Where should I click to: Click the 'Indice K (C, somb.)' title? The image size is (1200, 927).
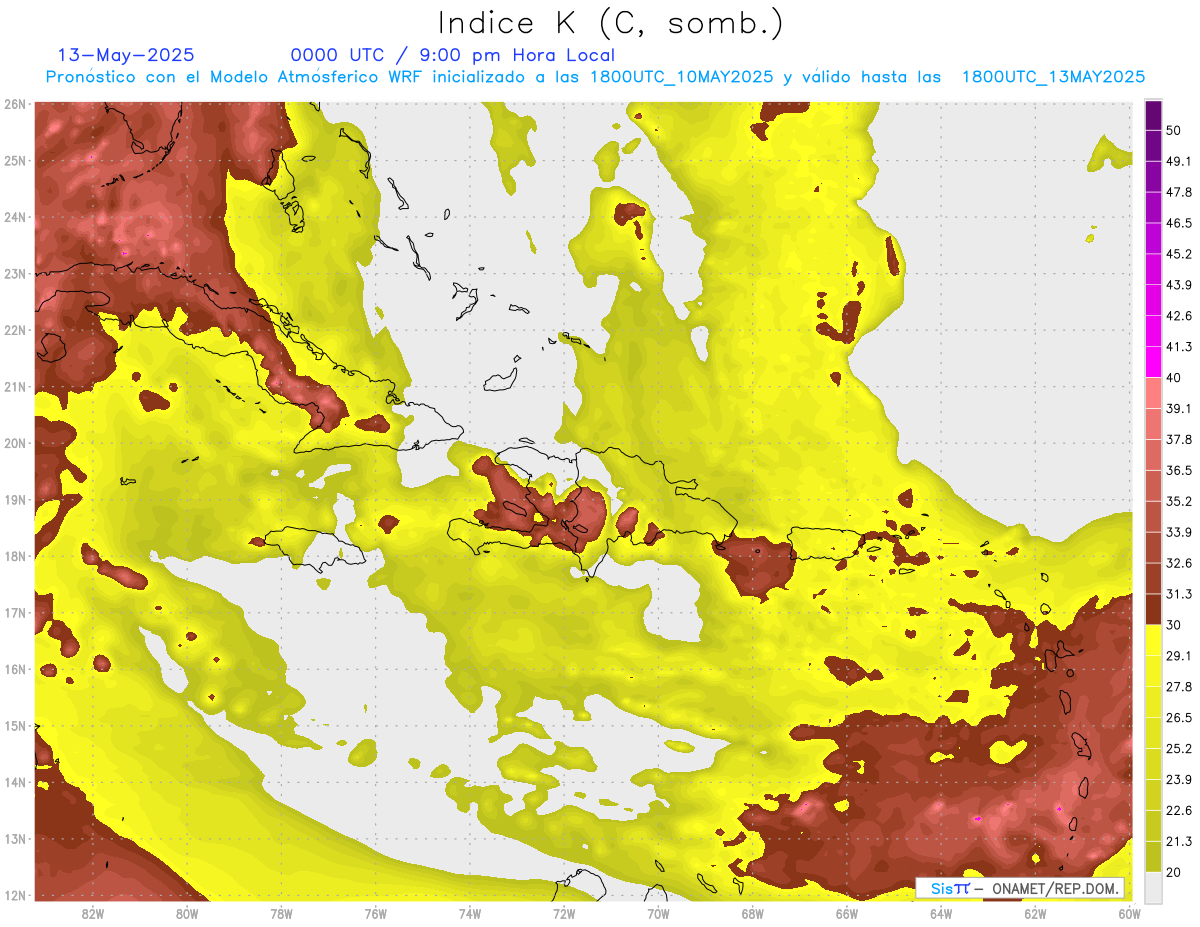tap(611, 23)
